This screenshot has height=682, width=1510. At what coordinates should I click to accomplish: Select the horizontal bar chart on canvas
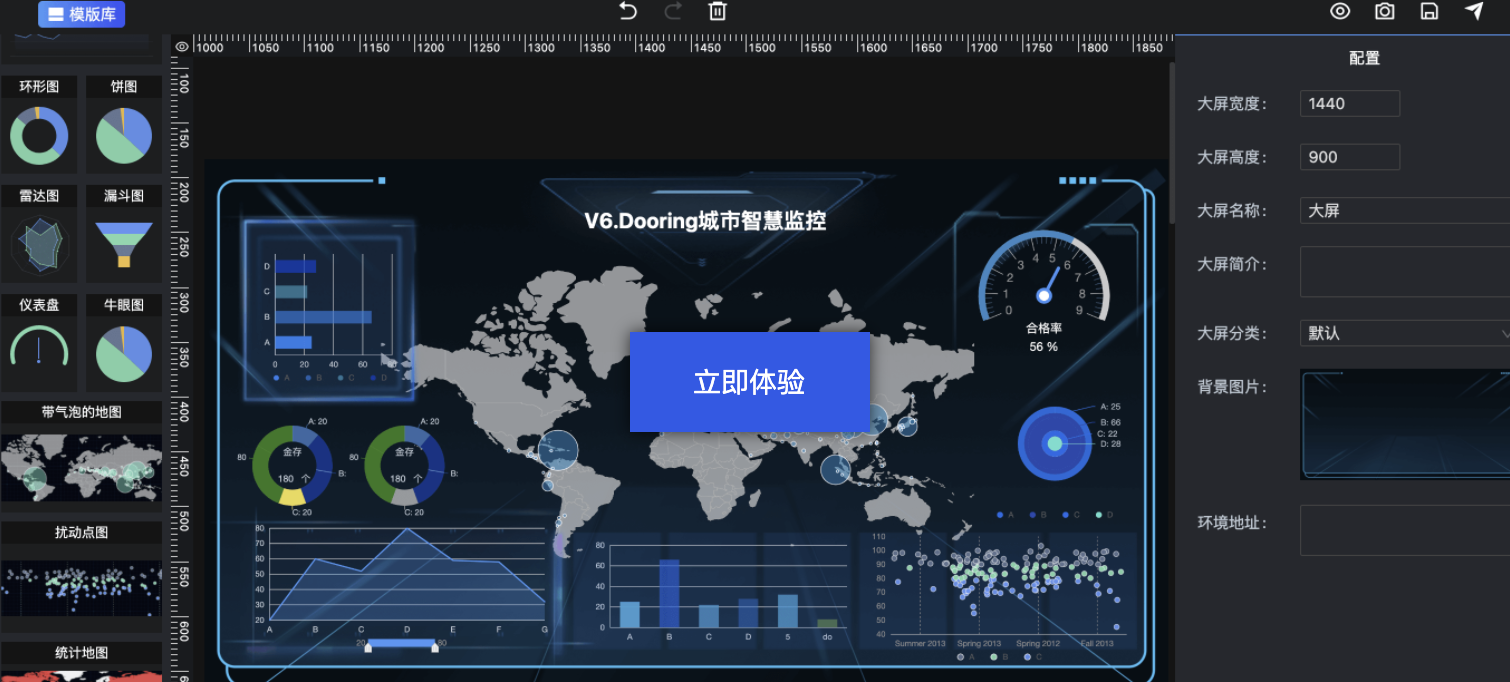[x=328, y=315]
